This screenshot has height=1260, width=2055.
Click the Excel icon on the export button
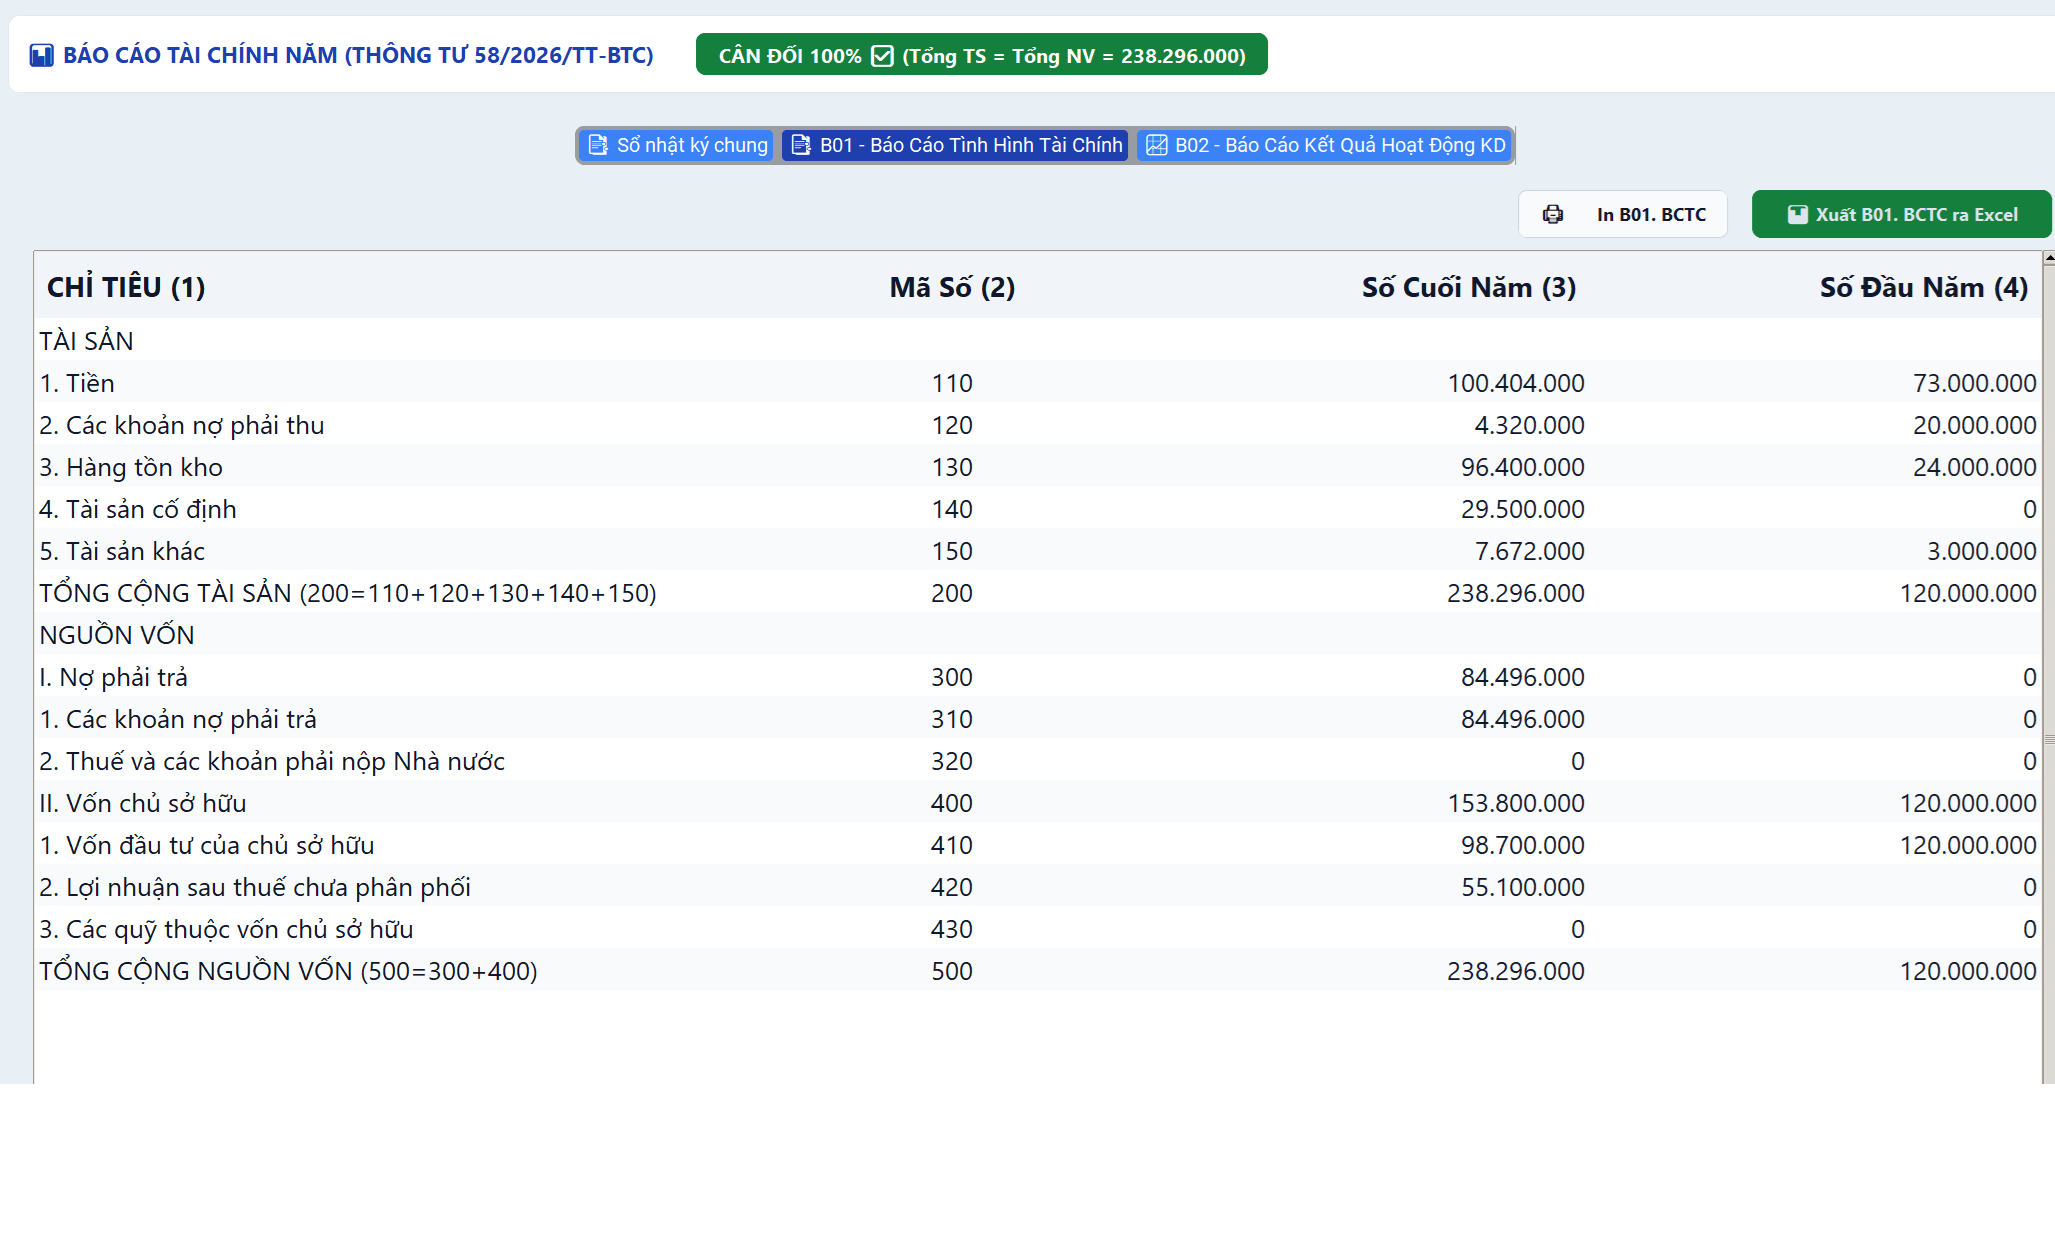1797,214
